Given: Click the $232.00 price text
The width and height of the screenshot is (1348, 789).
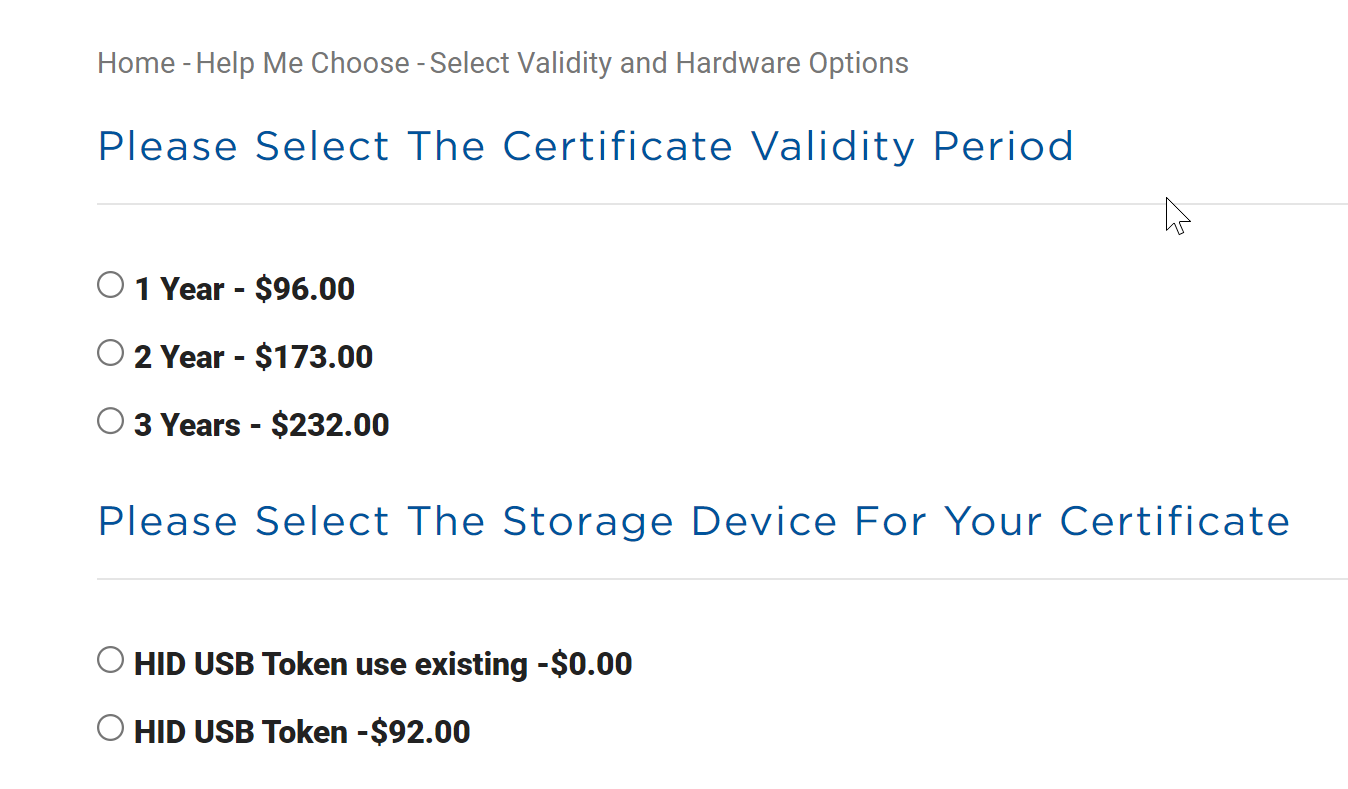Looking at the screenshot, I should (x=330, y=426).
